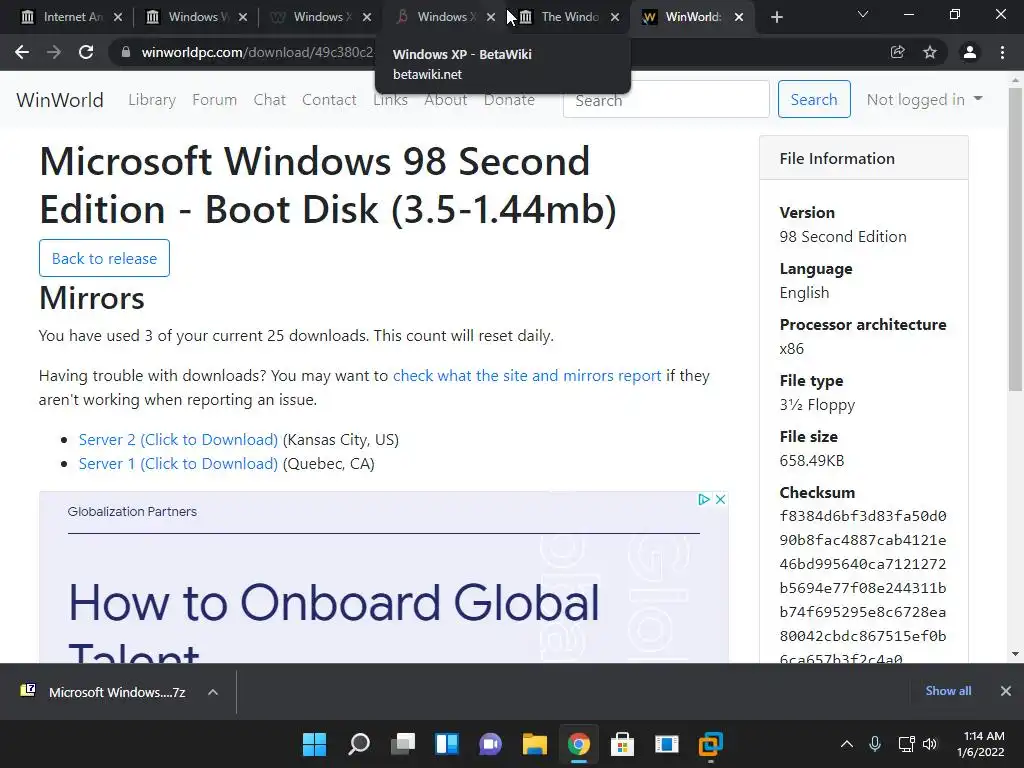Viewport: 1024px width, 768px height.
Task: Open Chrome profile avatar menu
Action: (x=970, y=52)
